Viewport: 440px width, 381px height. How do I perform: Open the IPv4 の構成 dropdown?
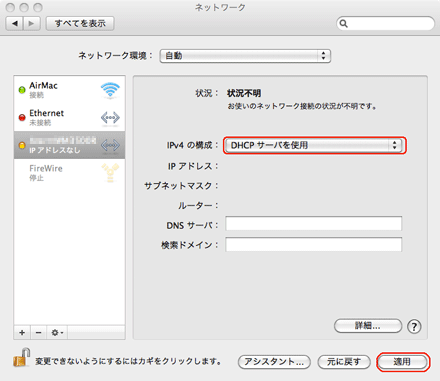click(x=314, y=145)
